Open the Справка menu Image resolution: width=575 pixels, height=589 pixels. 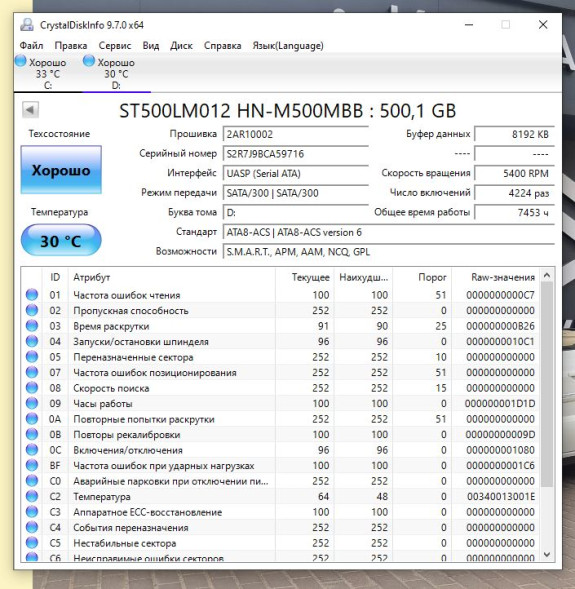point(222,46)
